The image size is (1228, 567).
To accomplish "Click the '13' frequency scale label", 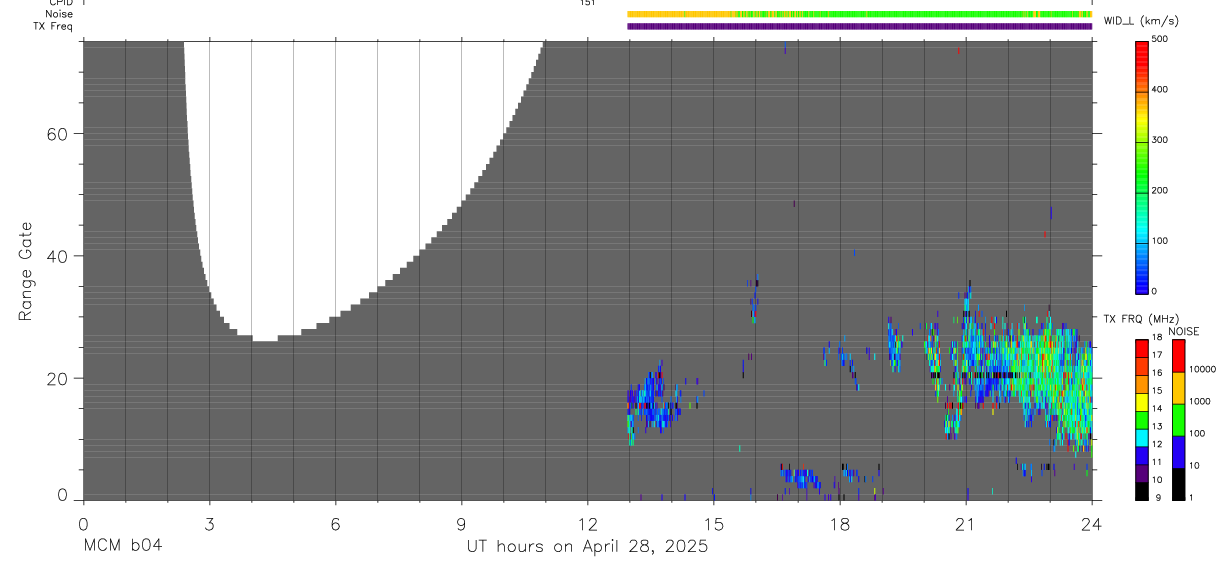I will click(1158, 426).
